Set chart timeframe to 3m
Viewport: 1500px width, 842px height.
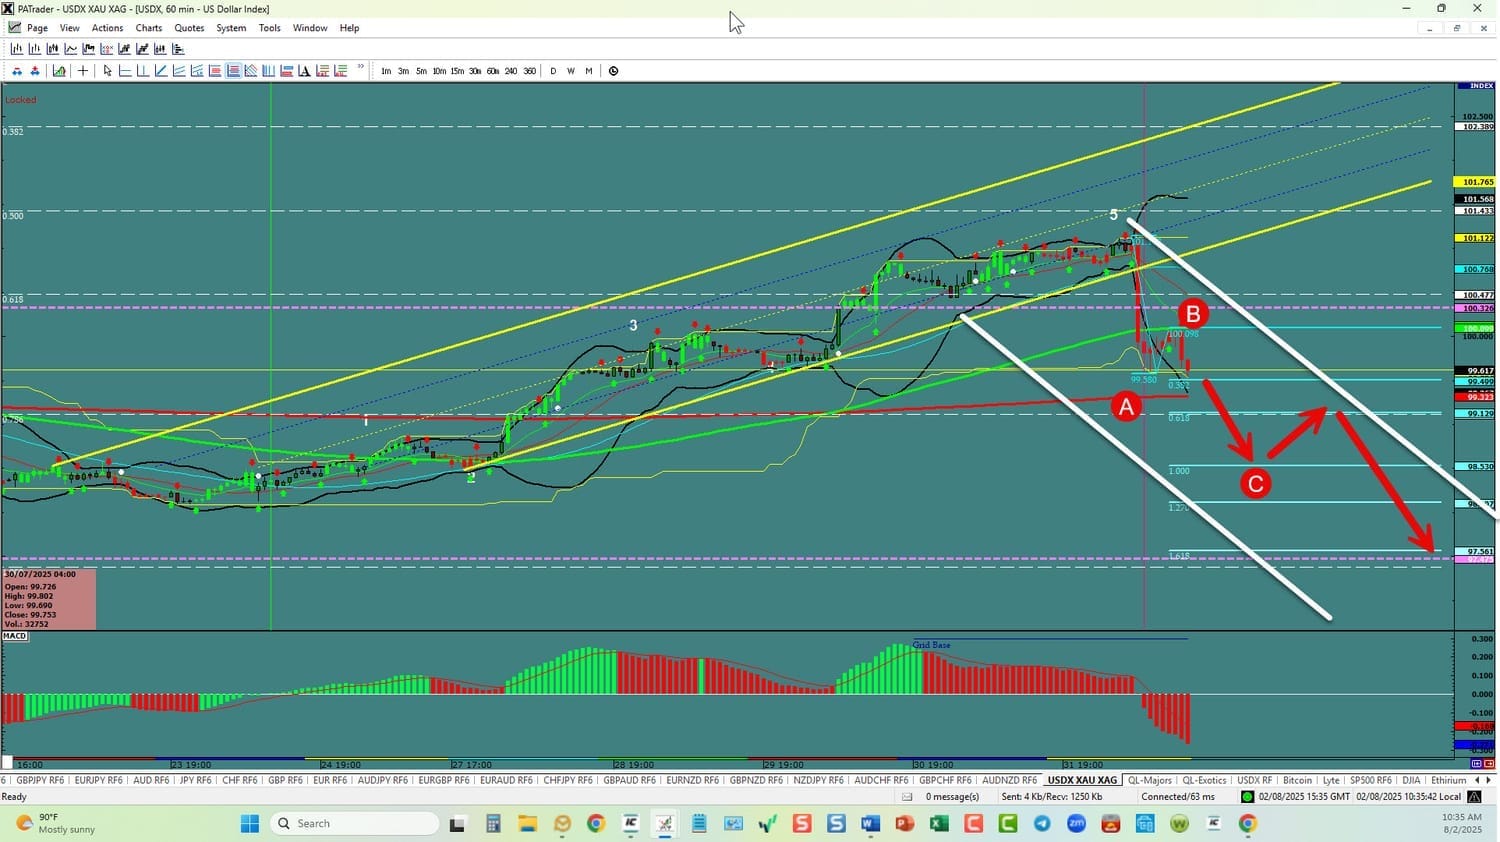[403, 71]
